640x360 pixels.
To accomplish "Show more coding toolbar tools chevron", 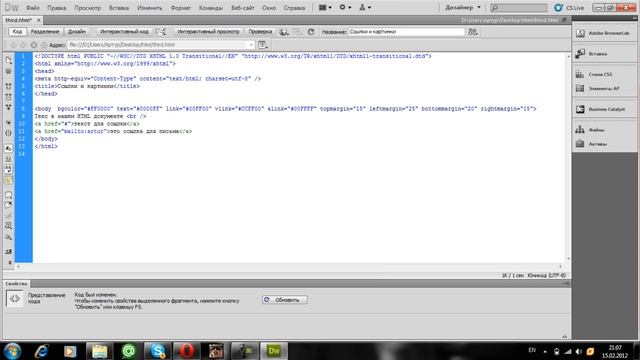I will 9,263.
